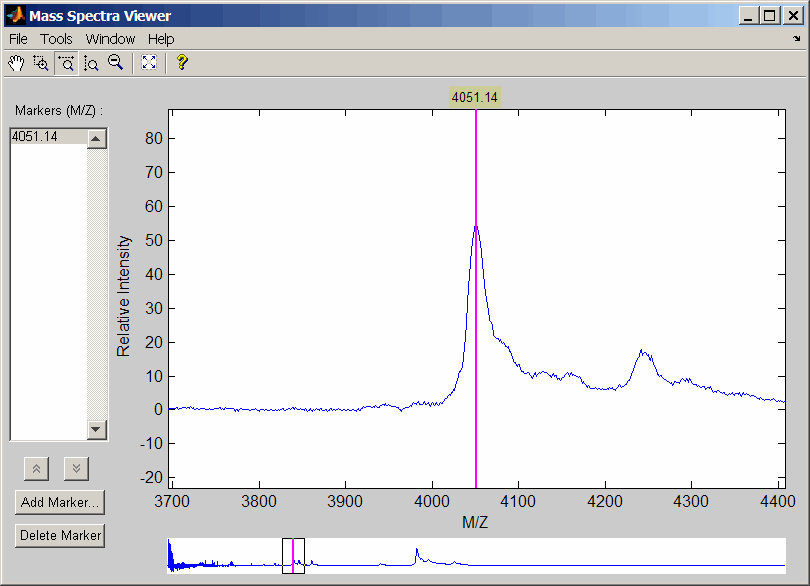Jump to next marker with down chevrons button
Image resolution: width=810 pixels, height=586 pixels.
[x=76, y=469]
